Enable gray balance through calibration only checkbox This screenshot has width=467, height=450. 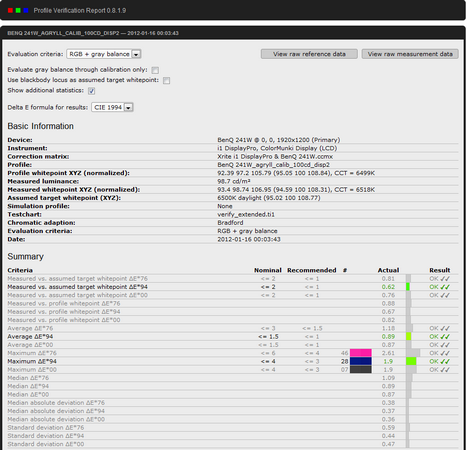pos(155,70)
